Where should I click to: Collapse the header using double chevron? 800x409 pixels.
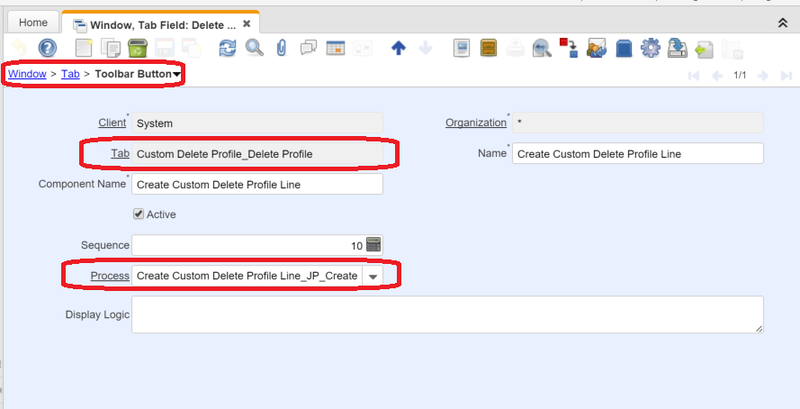tap(781, 21)
